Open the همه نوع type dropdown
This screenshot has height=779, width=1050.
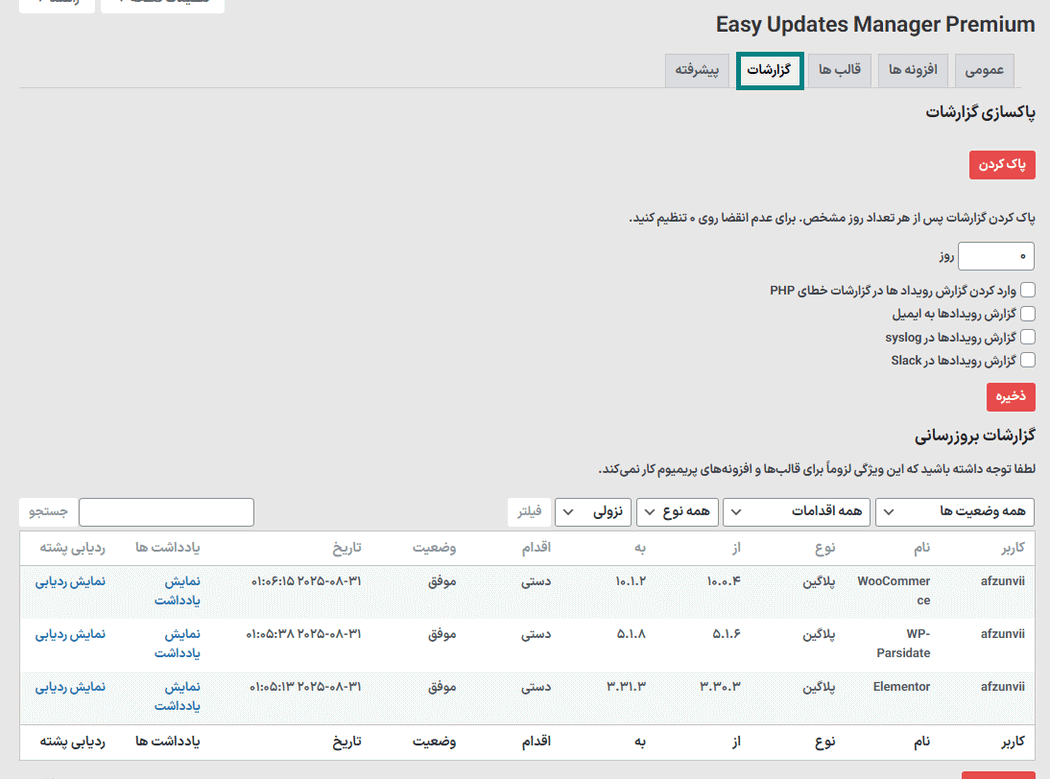677,512
